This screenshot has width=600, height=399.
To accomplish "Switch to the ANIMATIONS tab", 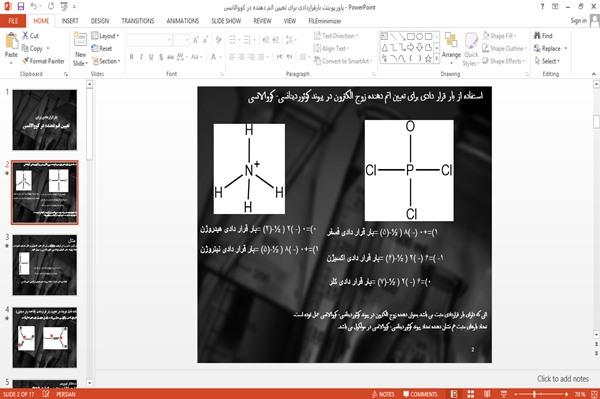I will click(x=183, y=21).
